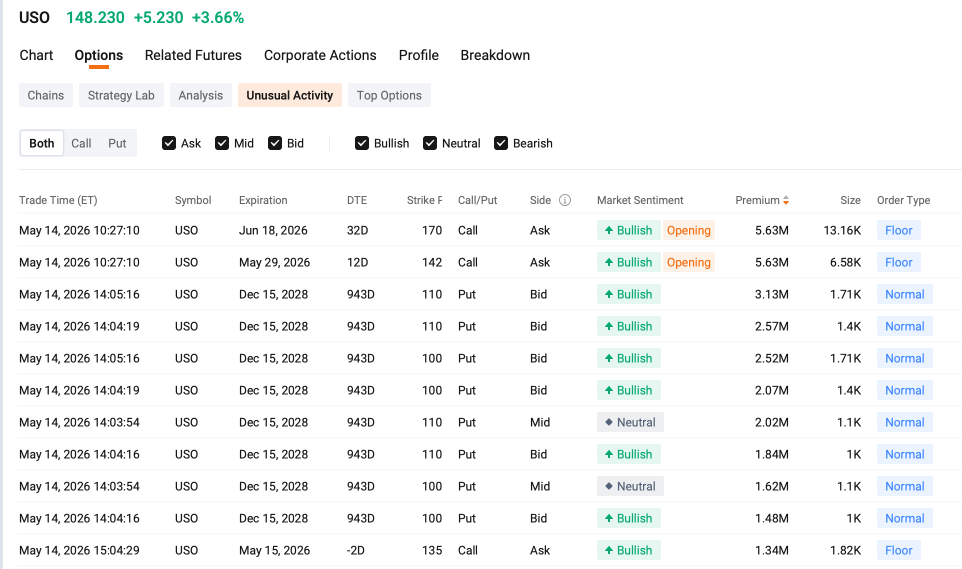Click the USO ticker title
This screenshot has width=962, height=569.
(x=34, y=17)
